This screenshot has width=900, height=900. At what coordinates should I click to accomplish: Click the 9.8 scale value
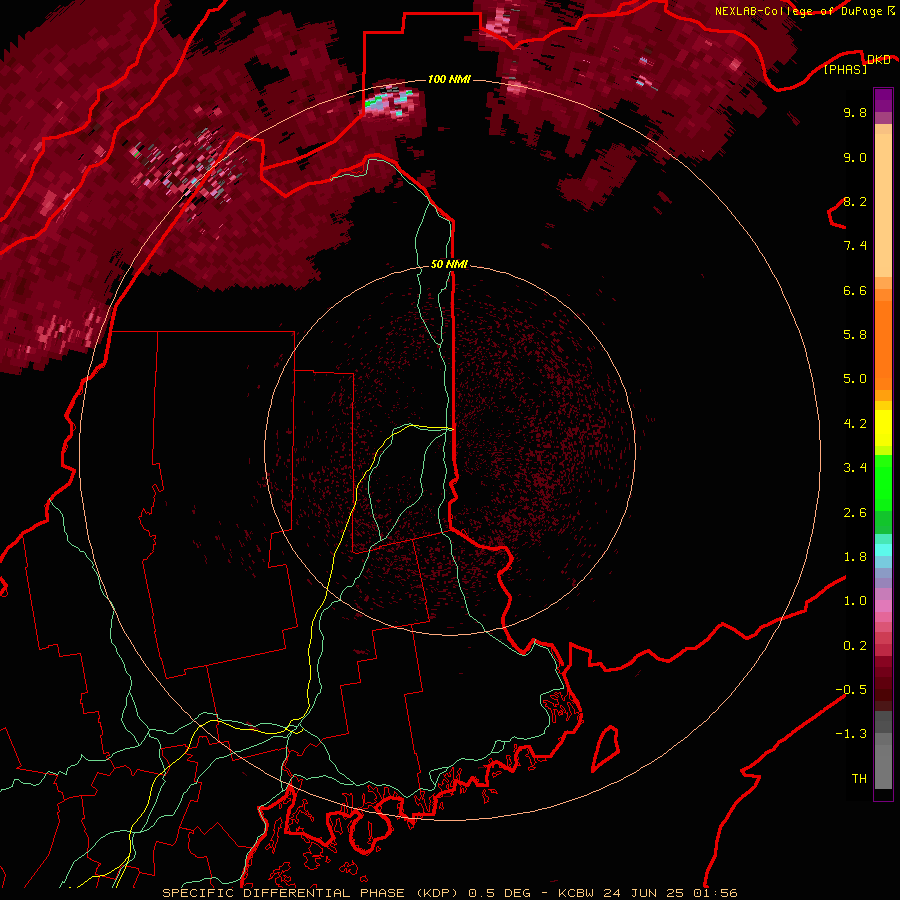point(855,112)
